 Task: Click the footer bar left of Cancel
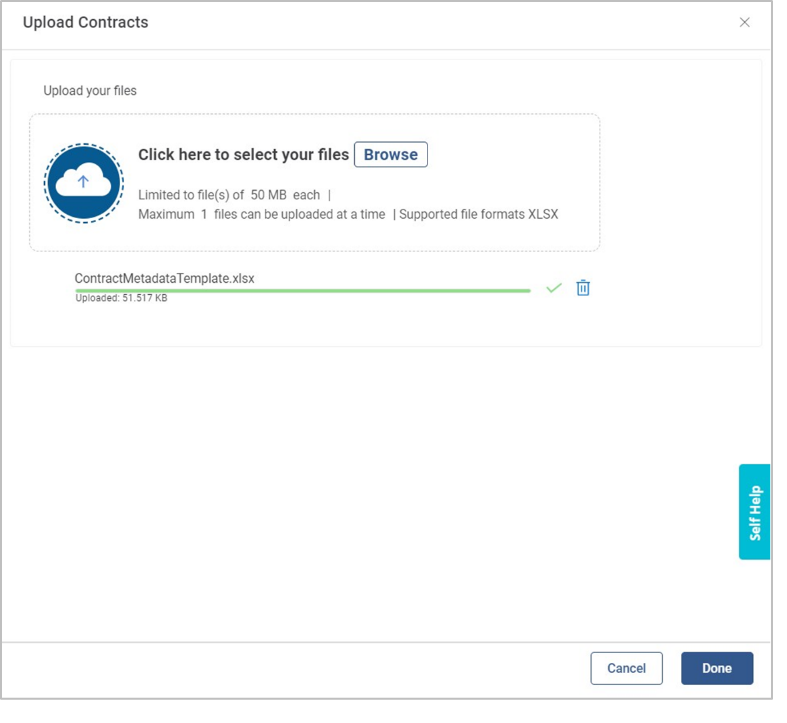pyautogui.click(x=300, y=668)
